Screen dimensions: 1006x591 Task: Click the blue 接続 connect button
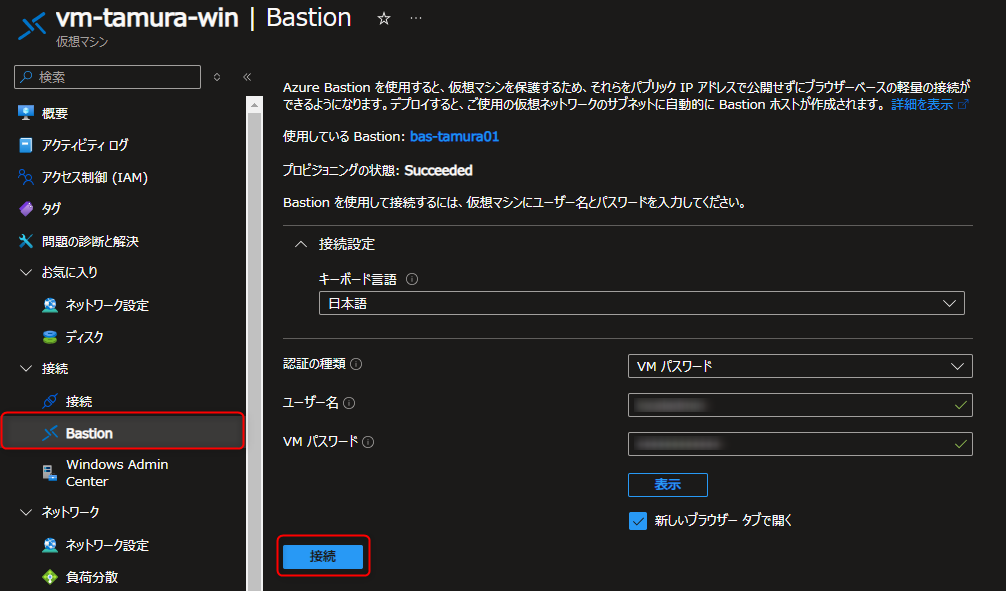(x=323, y=556)
